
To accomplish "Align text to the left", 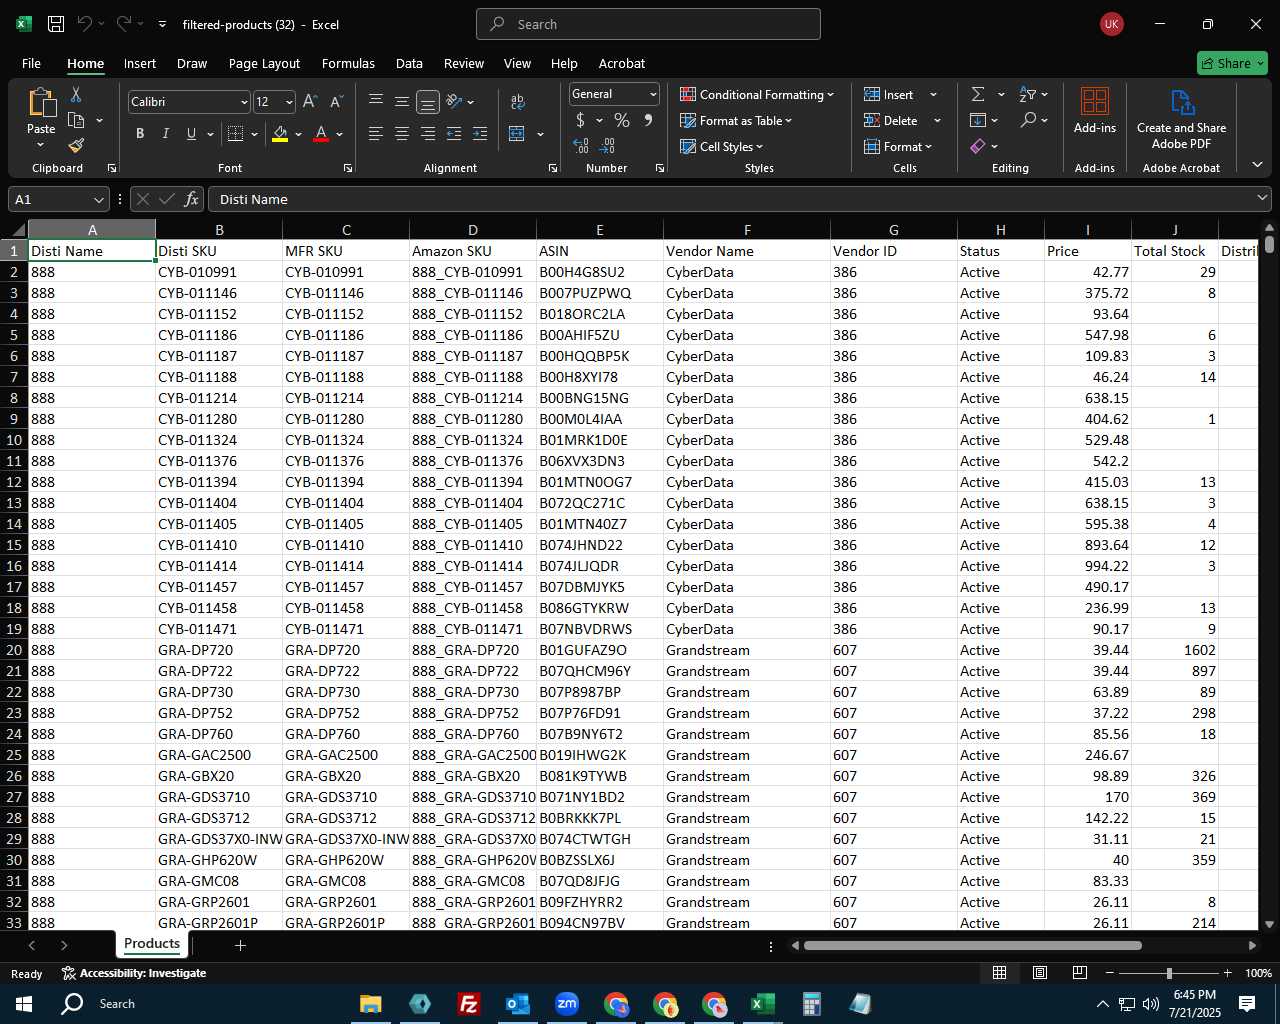I will pos(376,134).
